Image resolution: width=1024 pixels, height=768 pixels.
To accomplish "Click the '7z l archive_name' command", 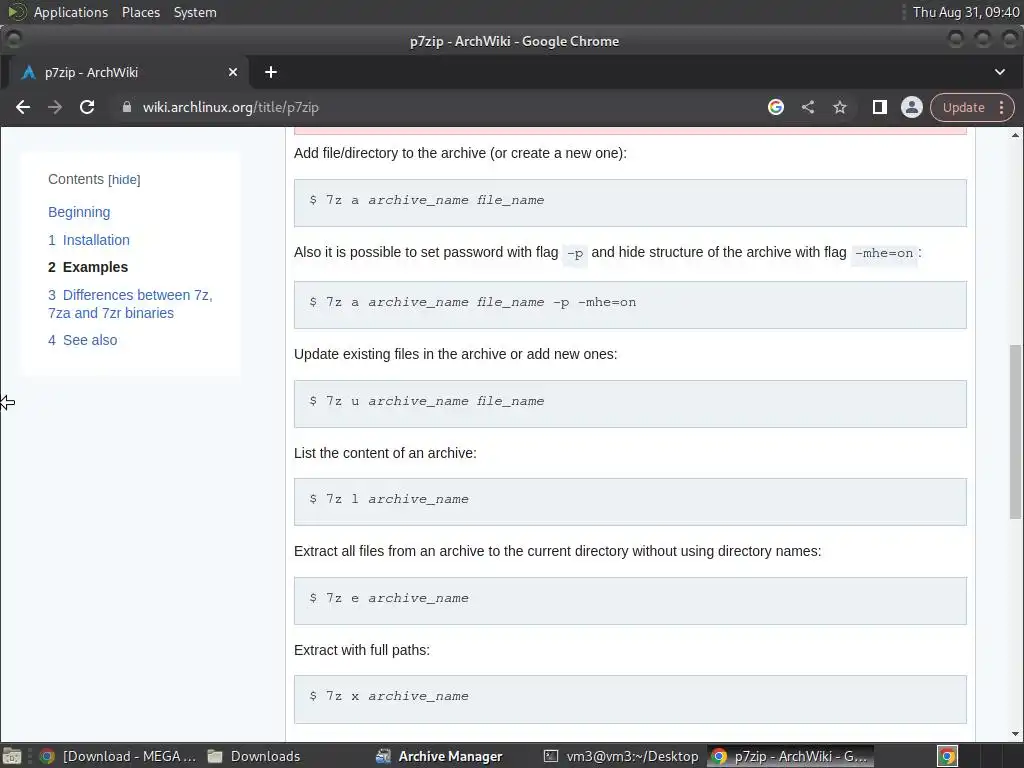I will click(630, 502).
